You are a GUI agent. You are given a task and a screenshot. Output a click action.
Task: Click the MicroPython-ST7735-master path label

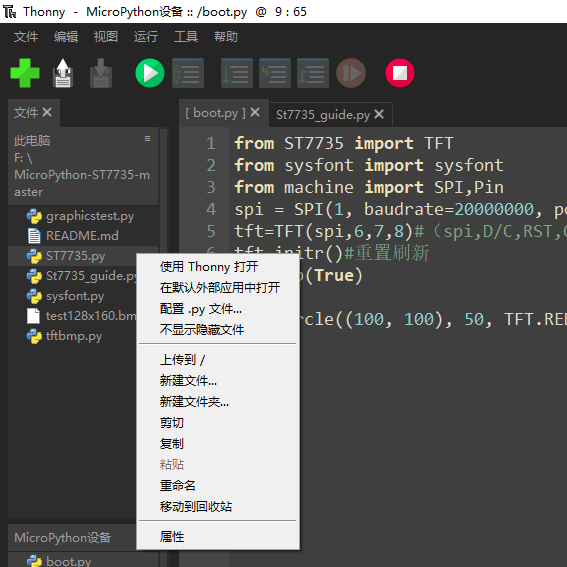point(82,183)
